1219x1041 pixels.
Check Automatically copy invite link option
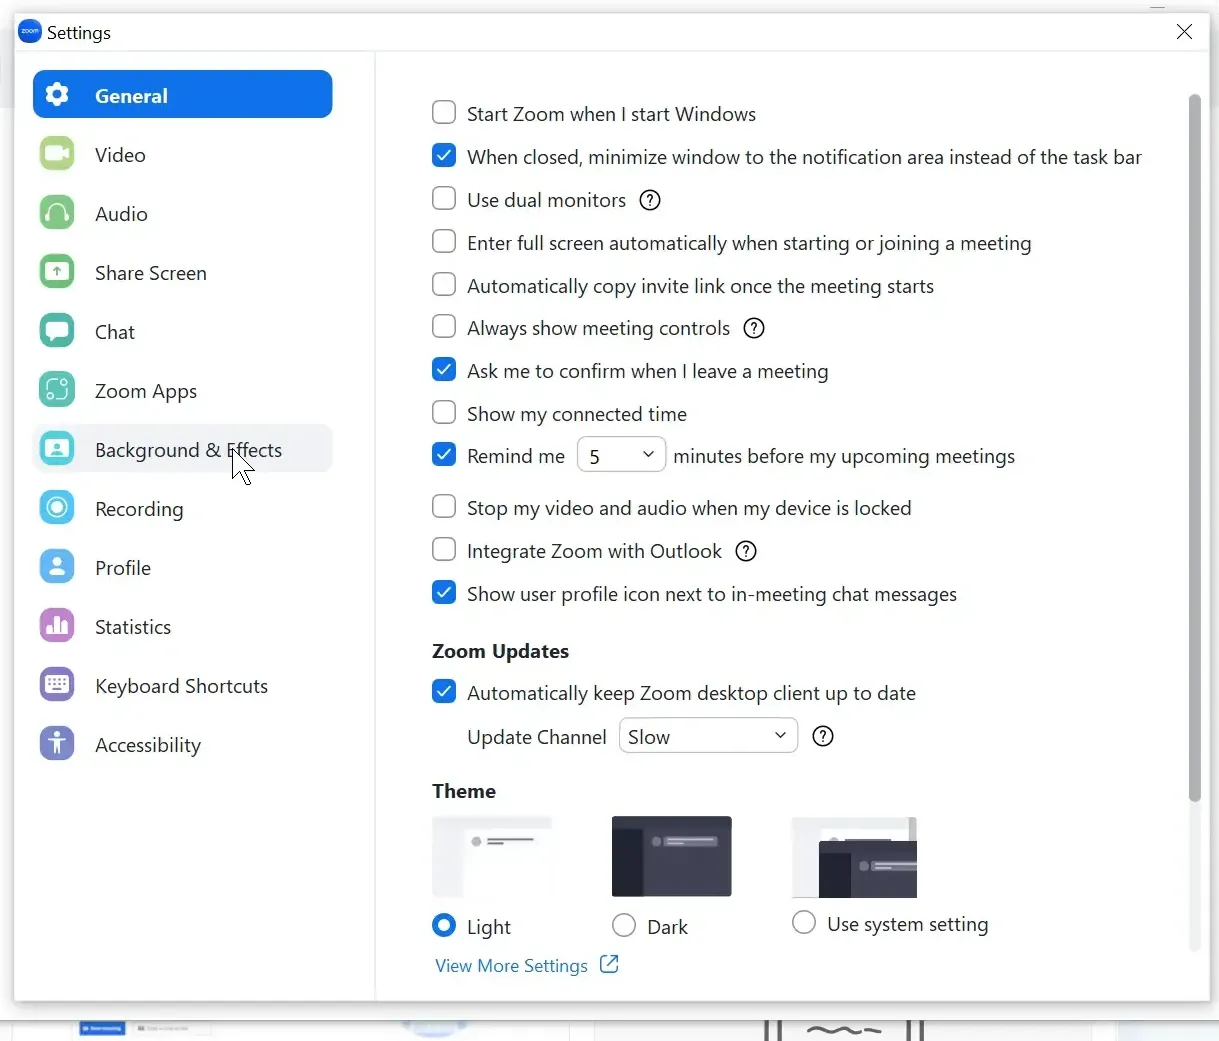[444, 284]
